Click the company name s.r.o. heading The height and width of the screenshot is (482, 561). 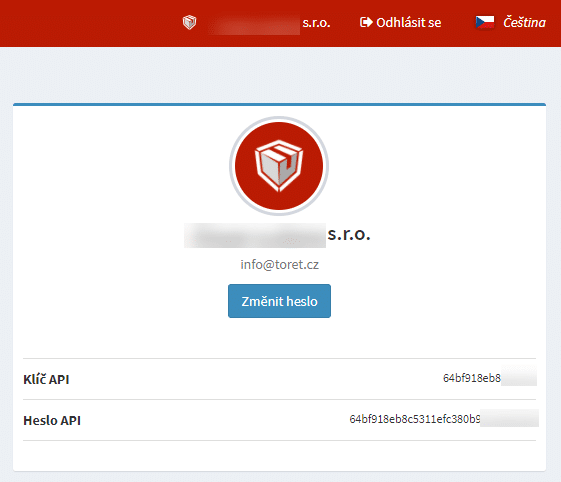(x=277, y=235)
